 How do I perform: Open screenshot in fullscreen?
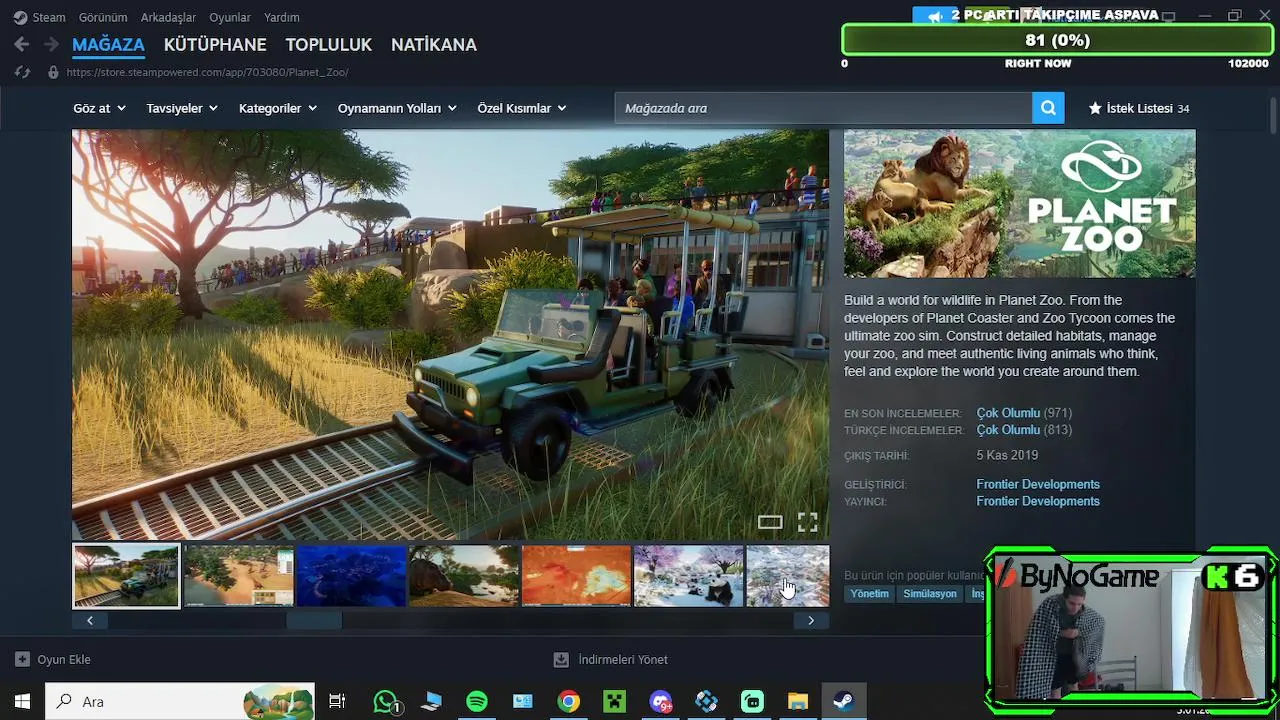(x=807, y=522)
